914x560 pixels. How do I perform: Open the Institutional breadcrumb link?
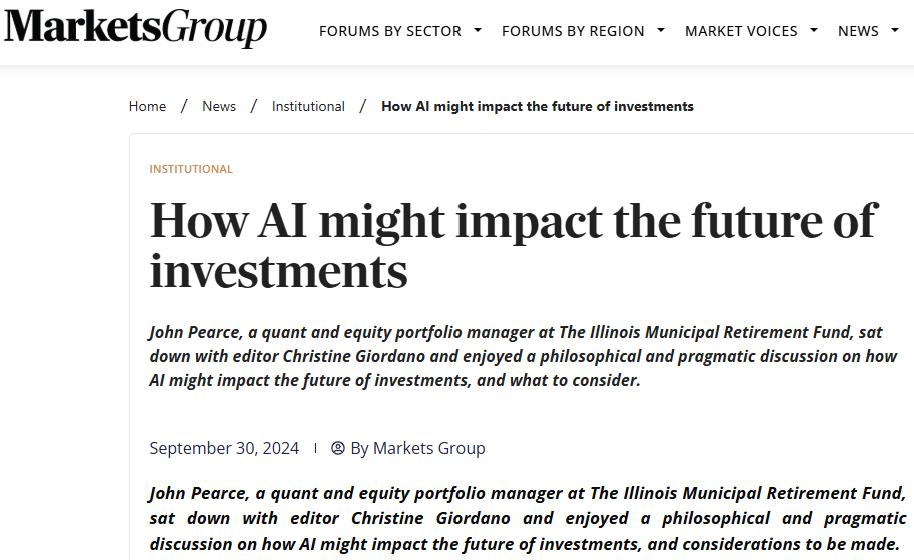[308, 106]
